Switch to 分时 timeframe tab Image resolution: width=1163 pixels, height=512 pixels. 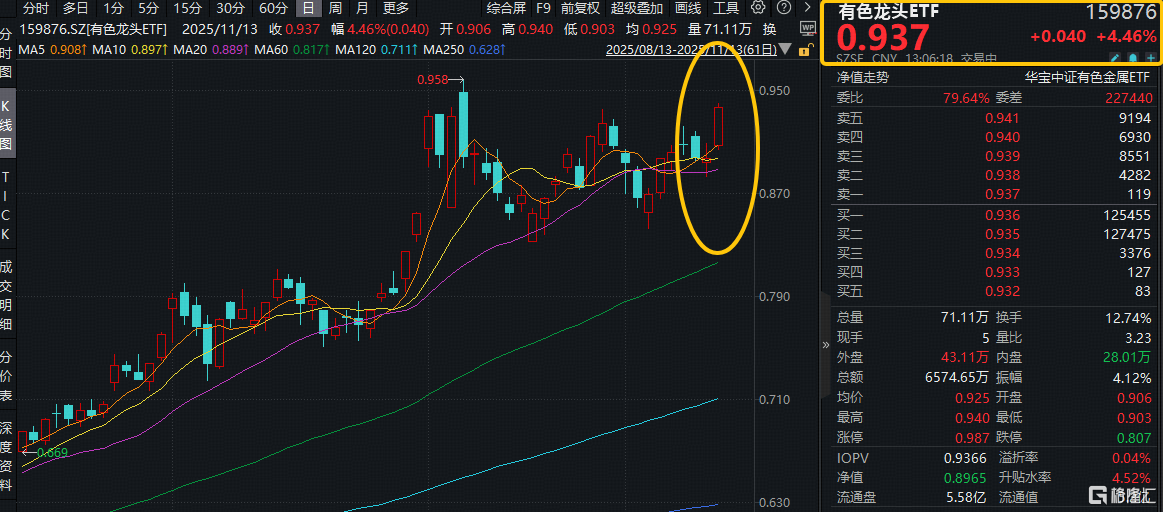[x=36, y=8]
